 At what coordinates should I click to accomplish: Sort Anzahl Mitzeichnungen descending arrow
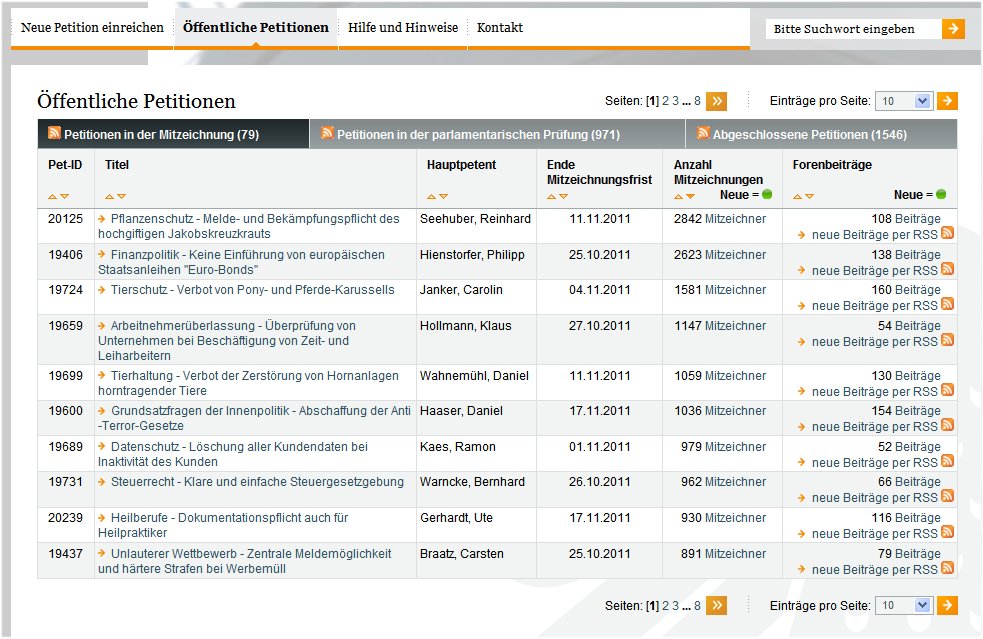point(690,197)
